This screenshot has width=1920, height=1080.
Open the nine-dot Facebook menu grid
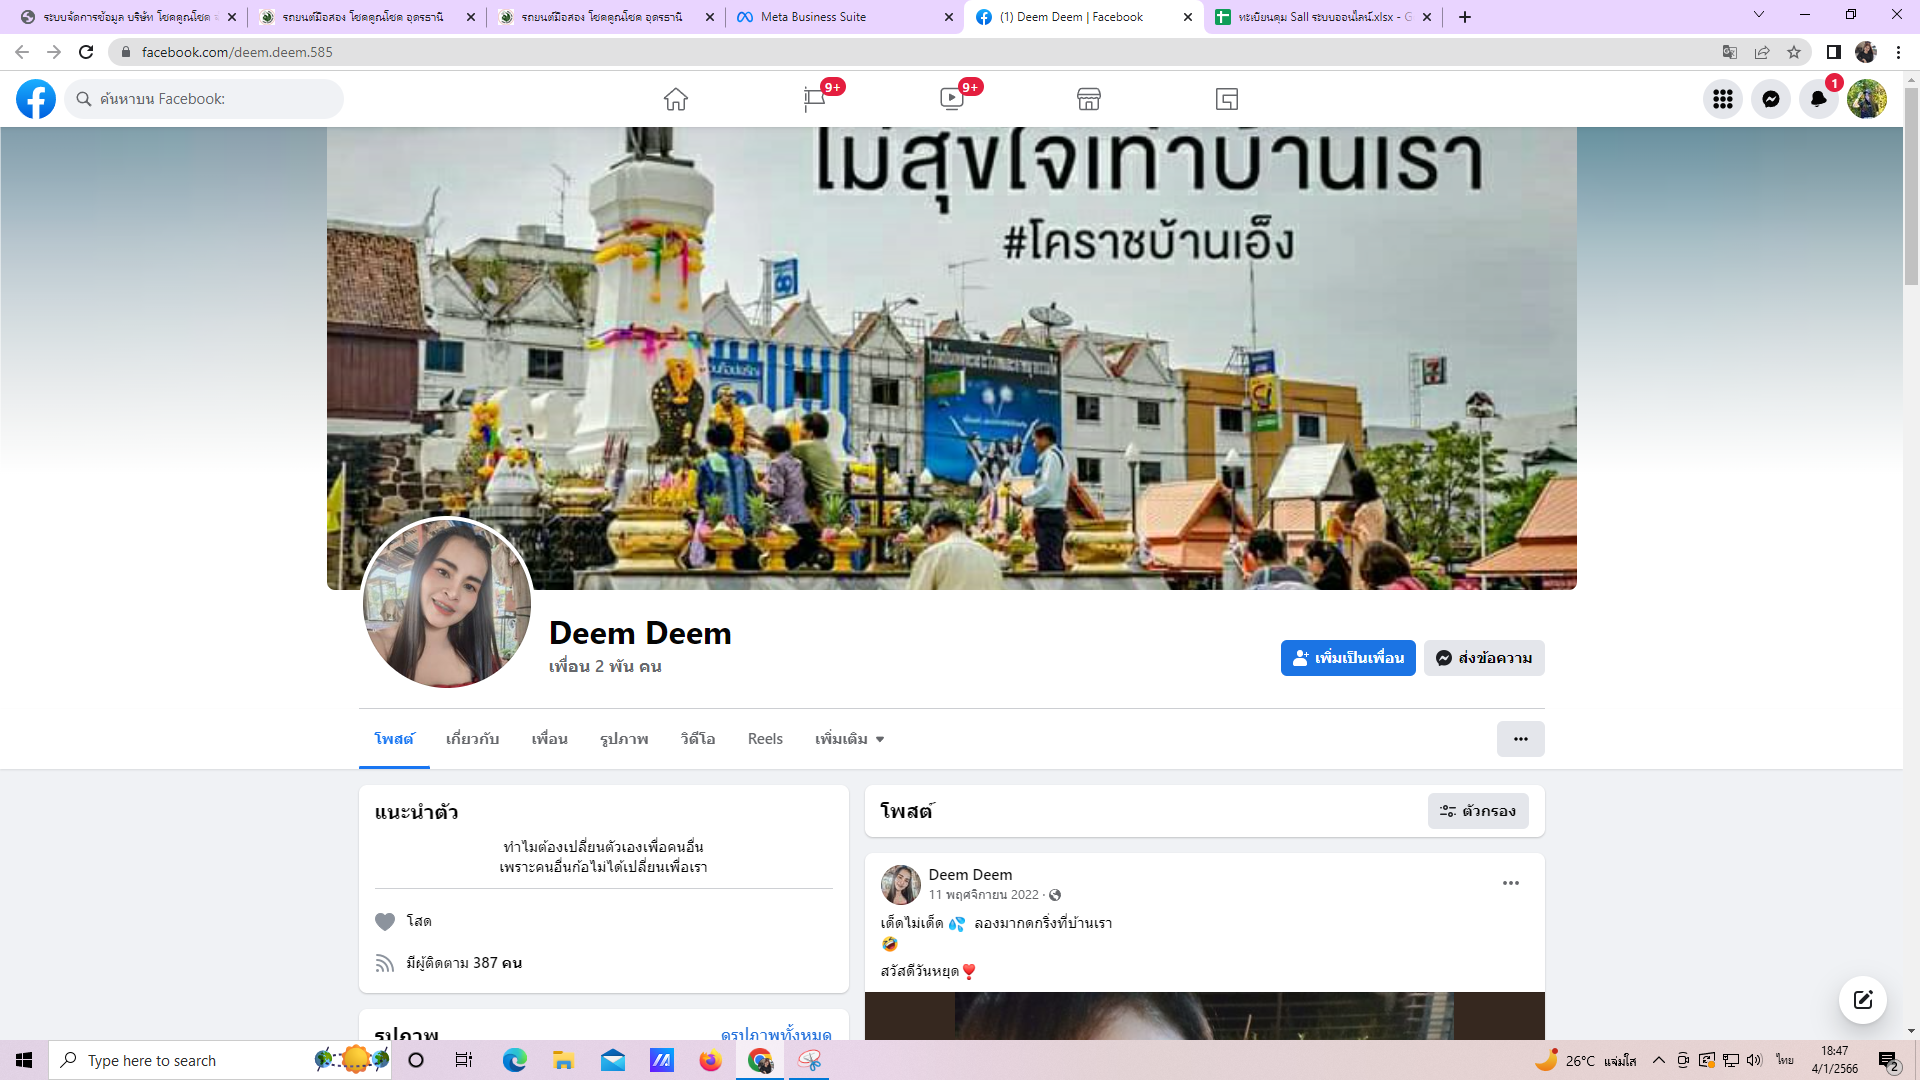pyautogui.click(x=1723, y=99)
